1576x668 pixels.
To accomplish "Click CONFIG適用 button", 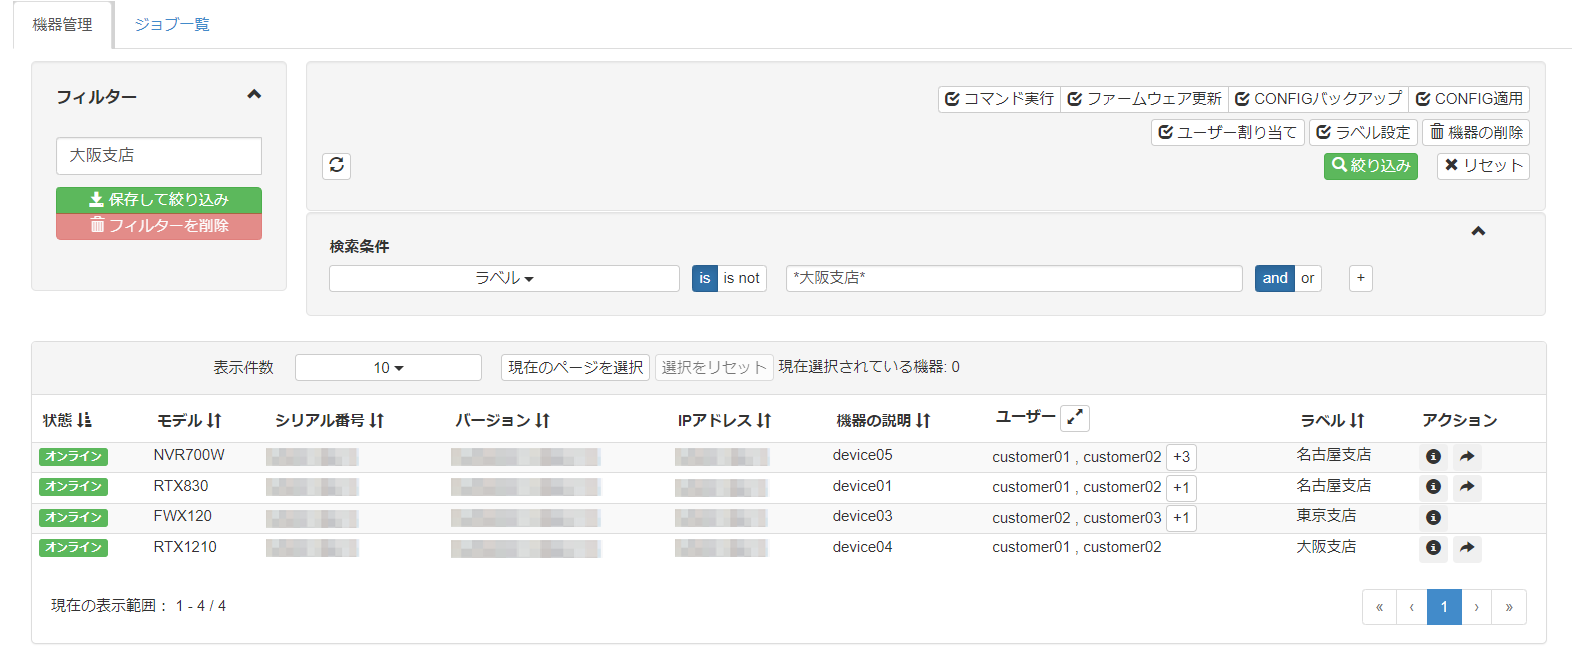I will (x=1469, y=99).
